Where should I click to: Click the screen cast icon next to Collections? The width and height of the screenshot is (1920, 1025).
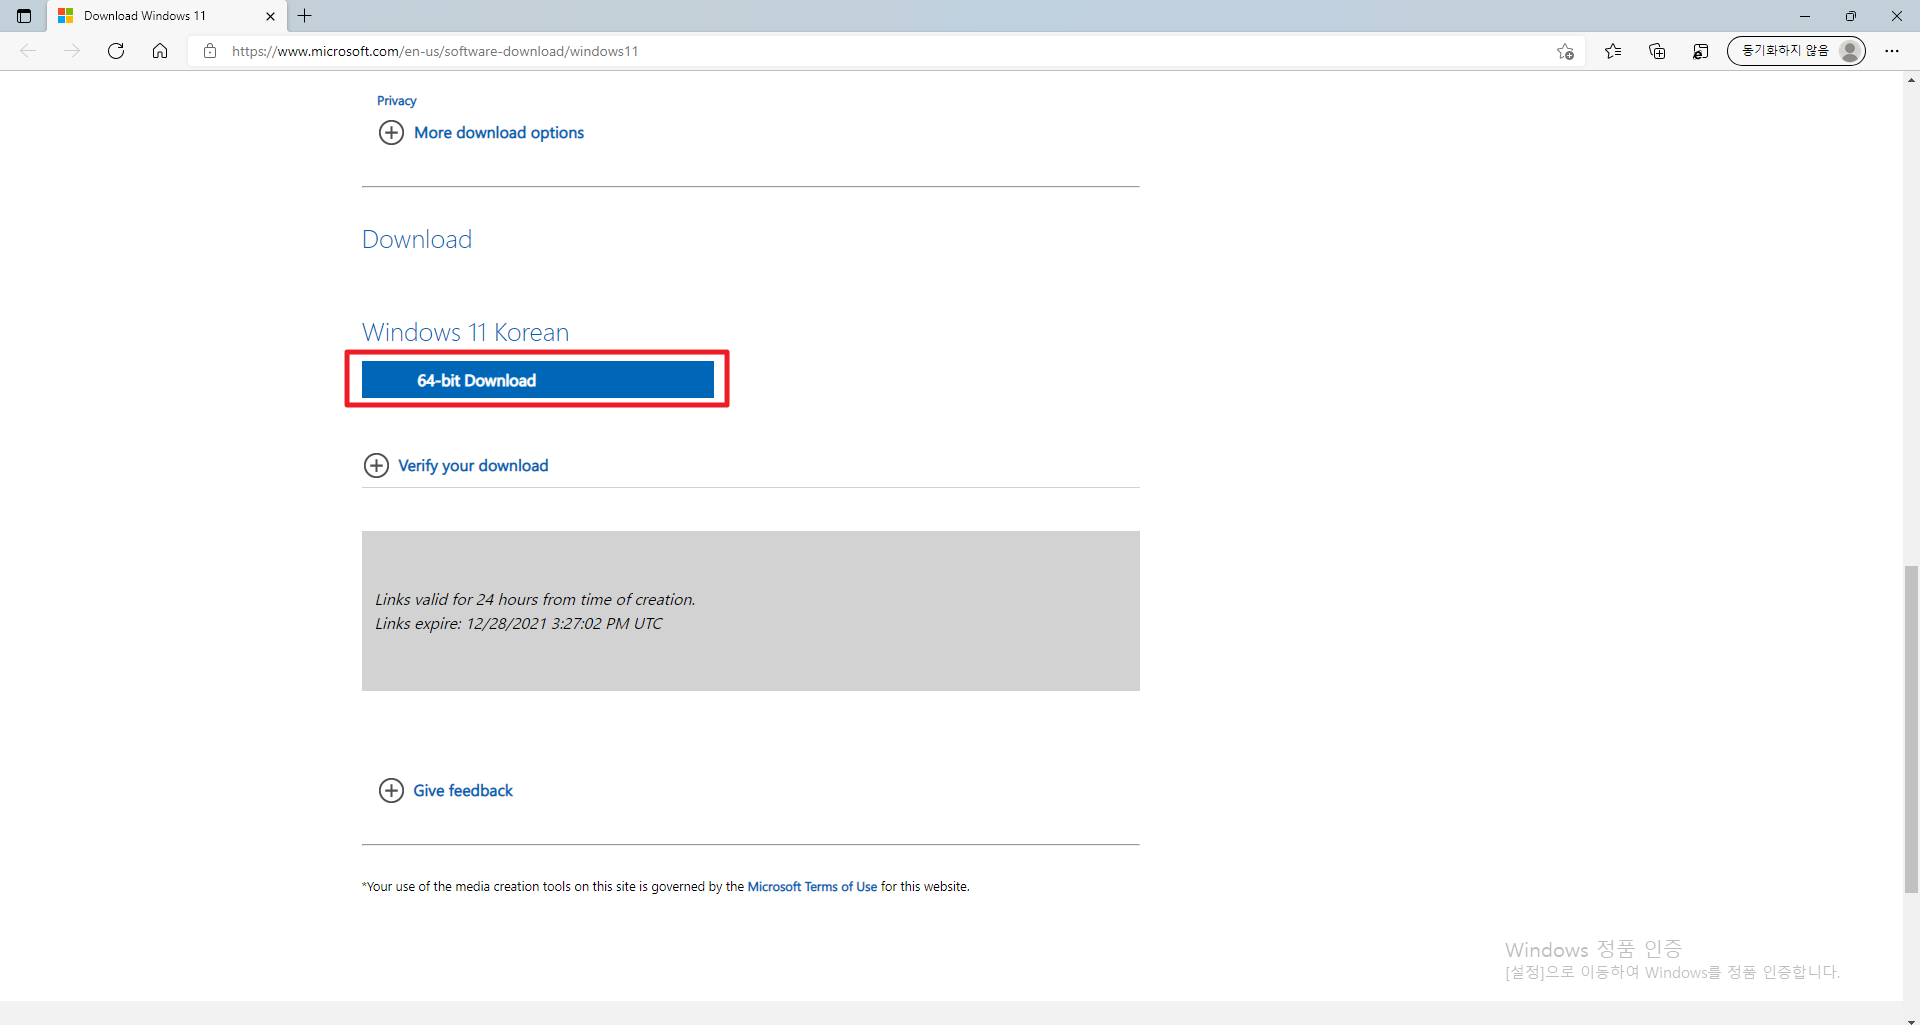pos(1700,51)
